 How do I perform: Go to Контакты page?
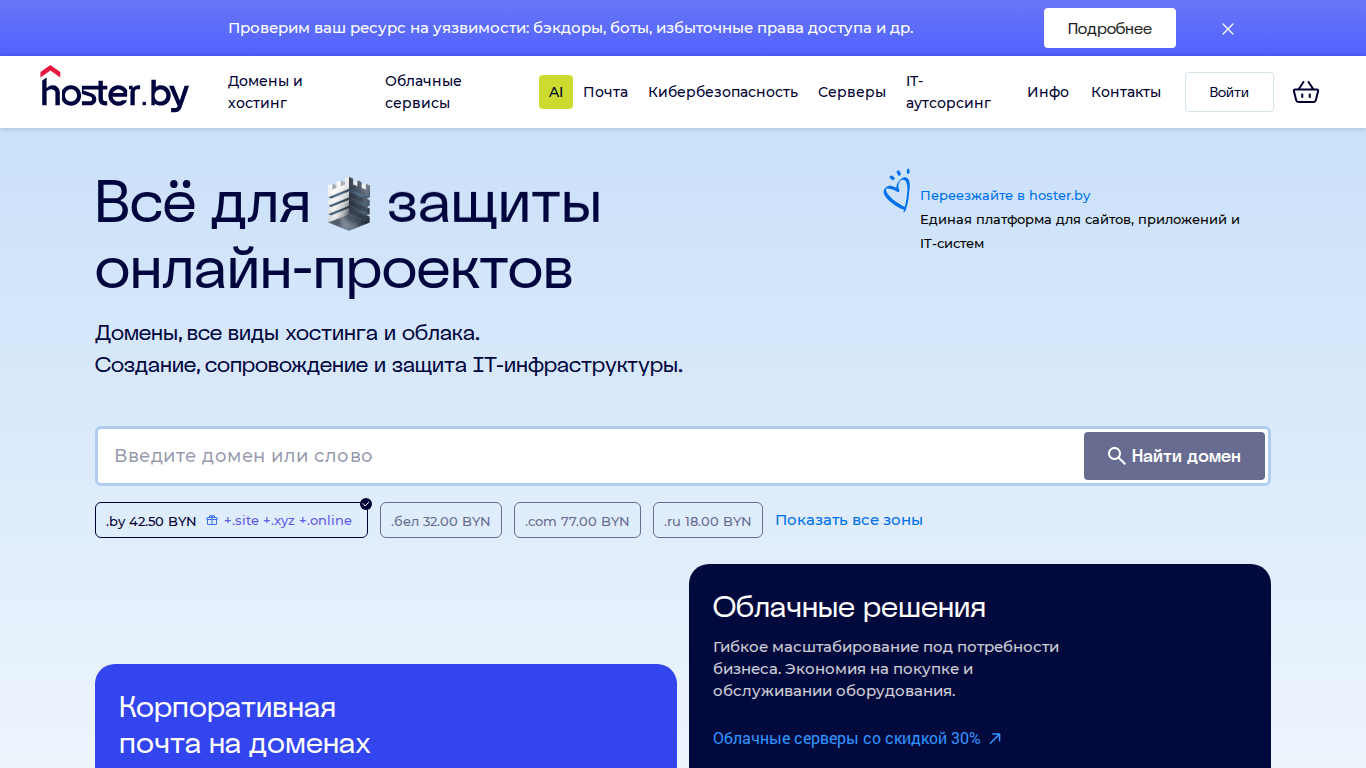coord(1126,92)
